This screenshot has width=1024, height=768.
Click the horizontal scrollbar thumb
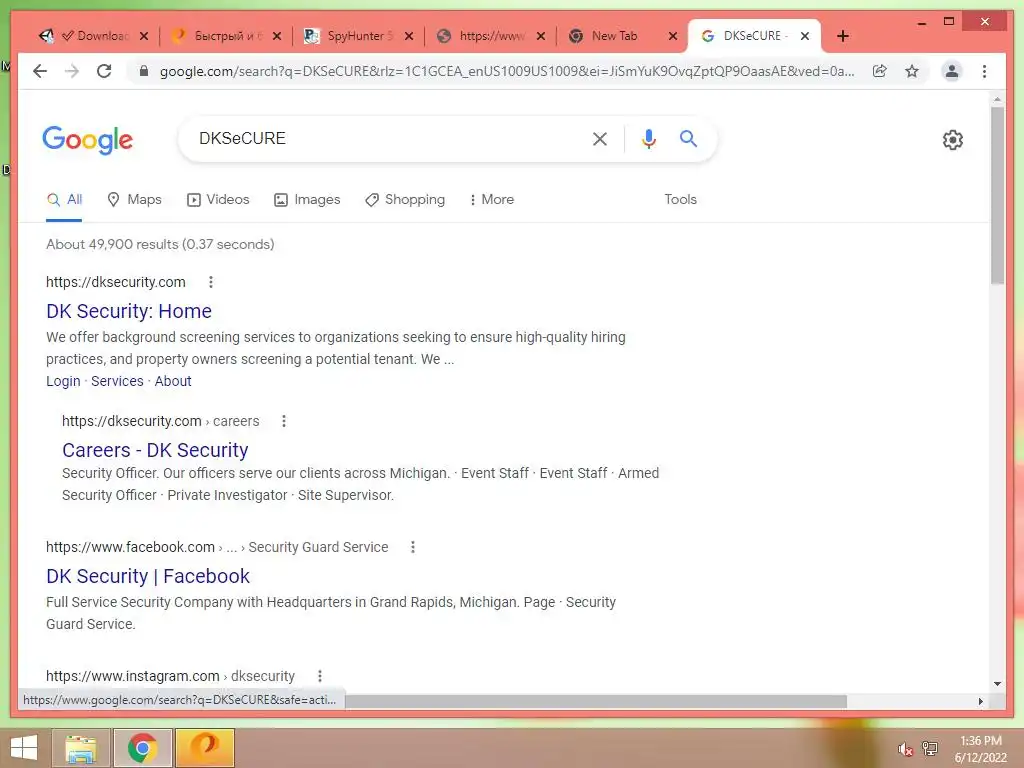tap(596, 701)
